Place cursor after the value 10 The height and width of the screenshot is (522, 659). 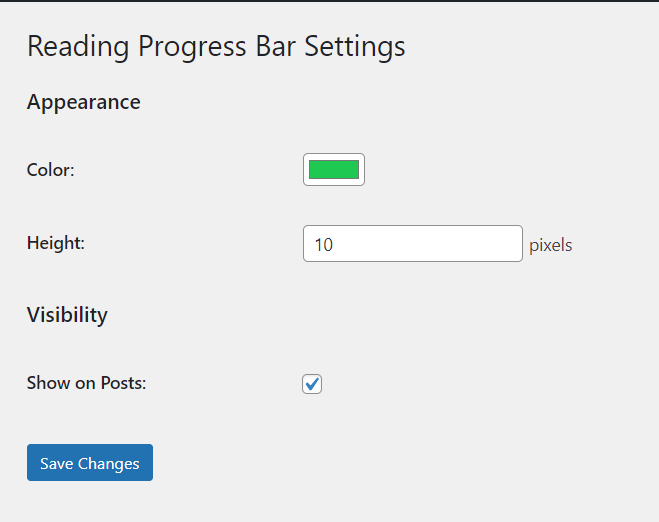(x=335, y=245)
